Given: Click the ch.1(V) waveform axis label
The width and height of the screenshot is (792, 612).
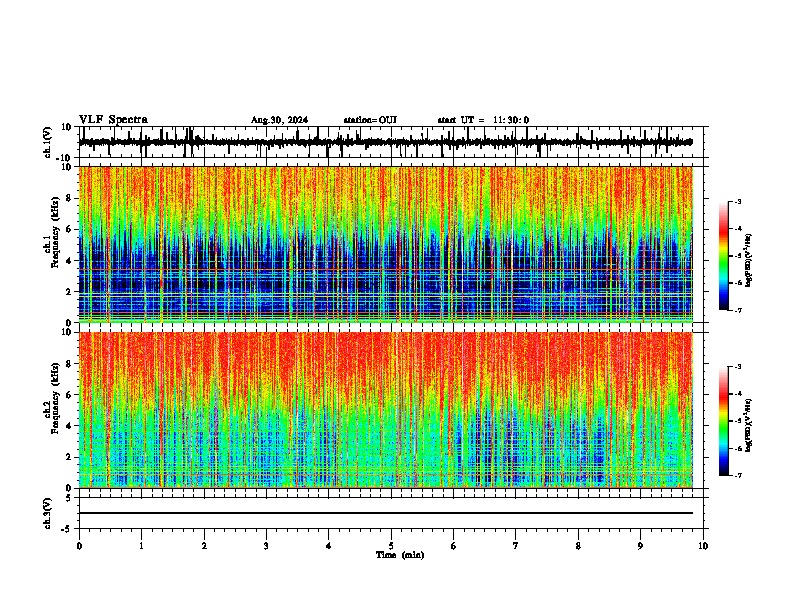Looking at the screenshot, I should pos(48,142).
